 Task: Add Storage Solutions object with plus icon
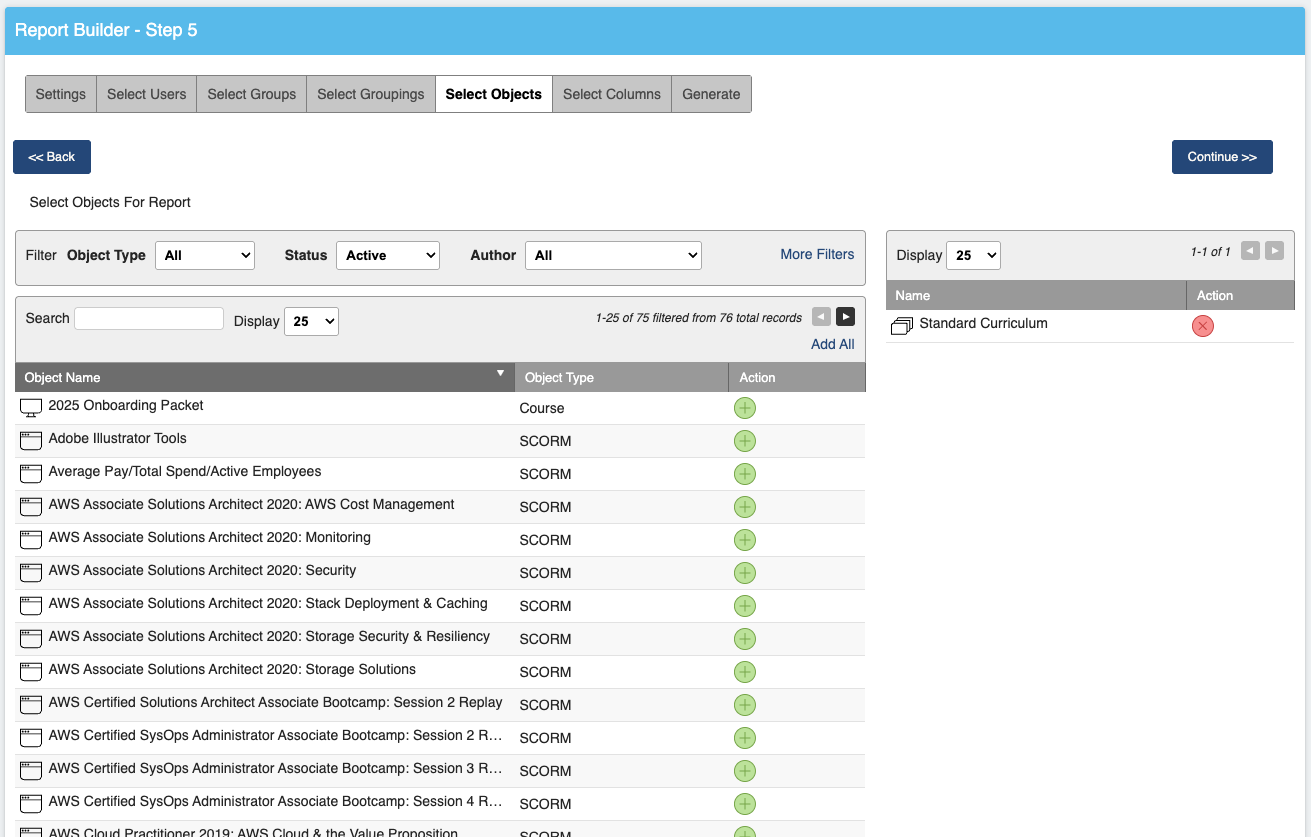click(x=745, y=672)
